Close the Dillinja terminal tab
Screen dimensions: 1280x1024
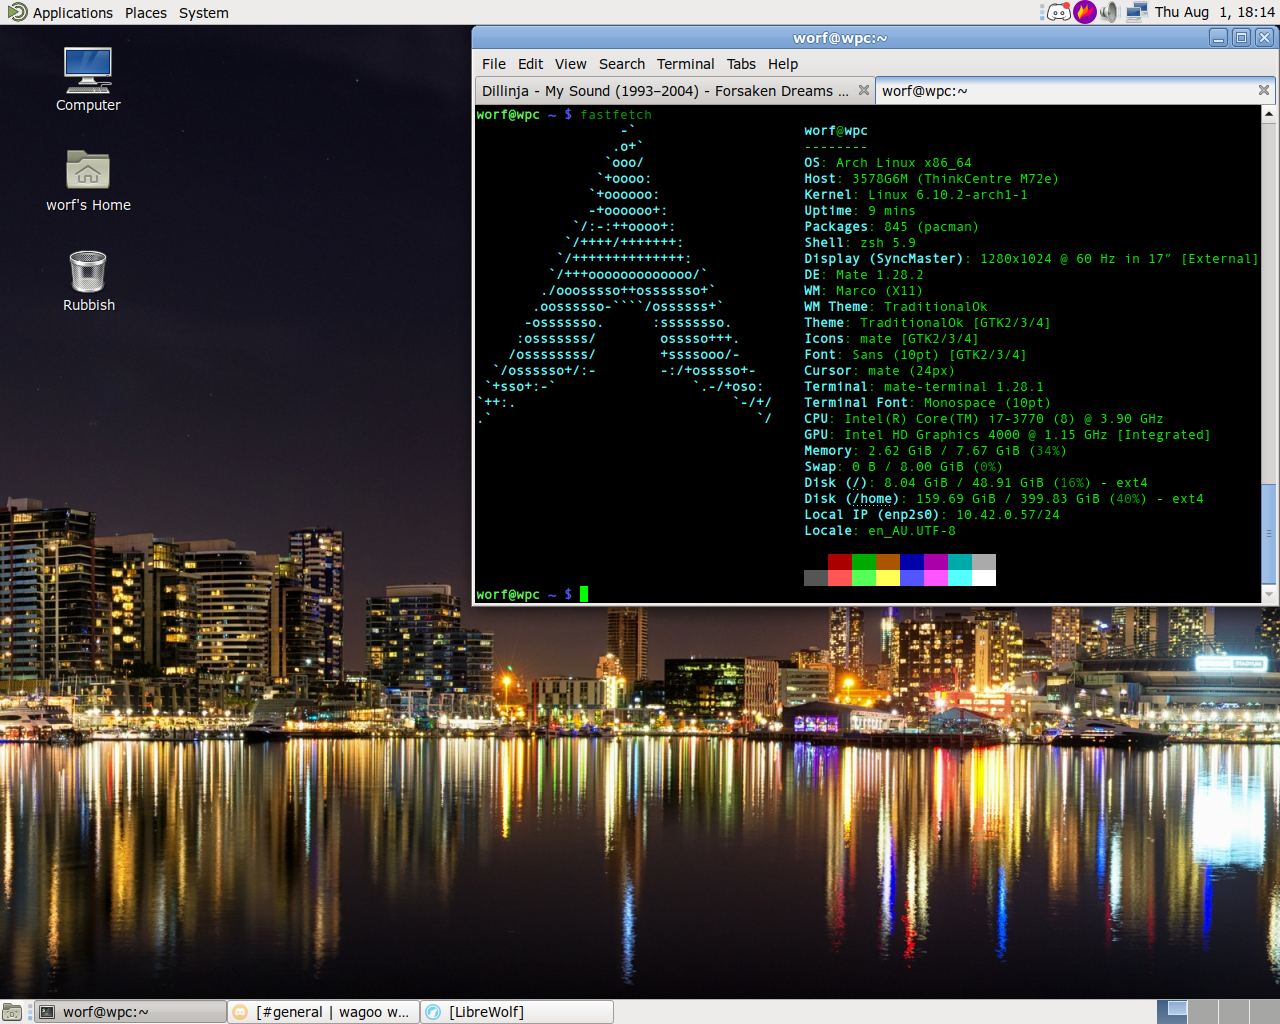pos(864,90)
